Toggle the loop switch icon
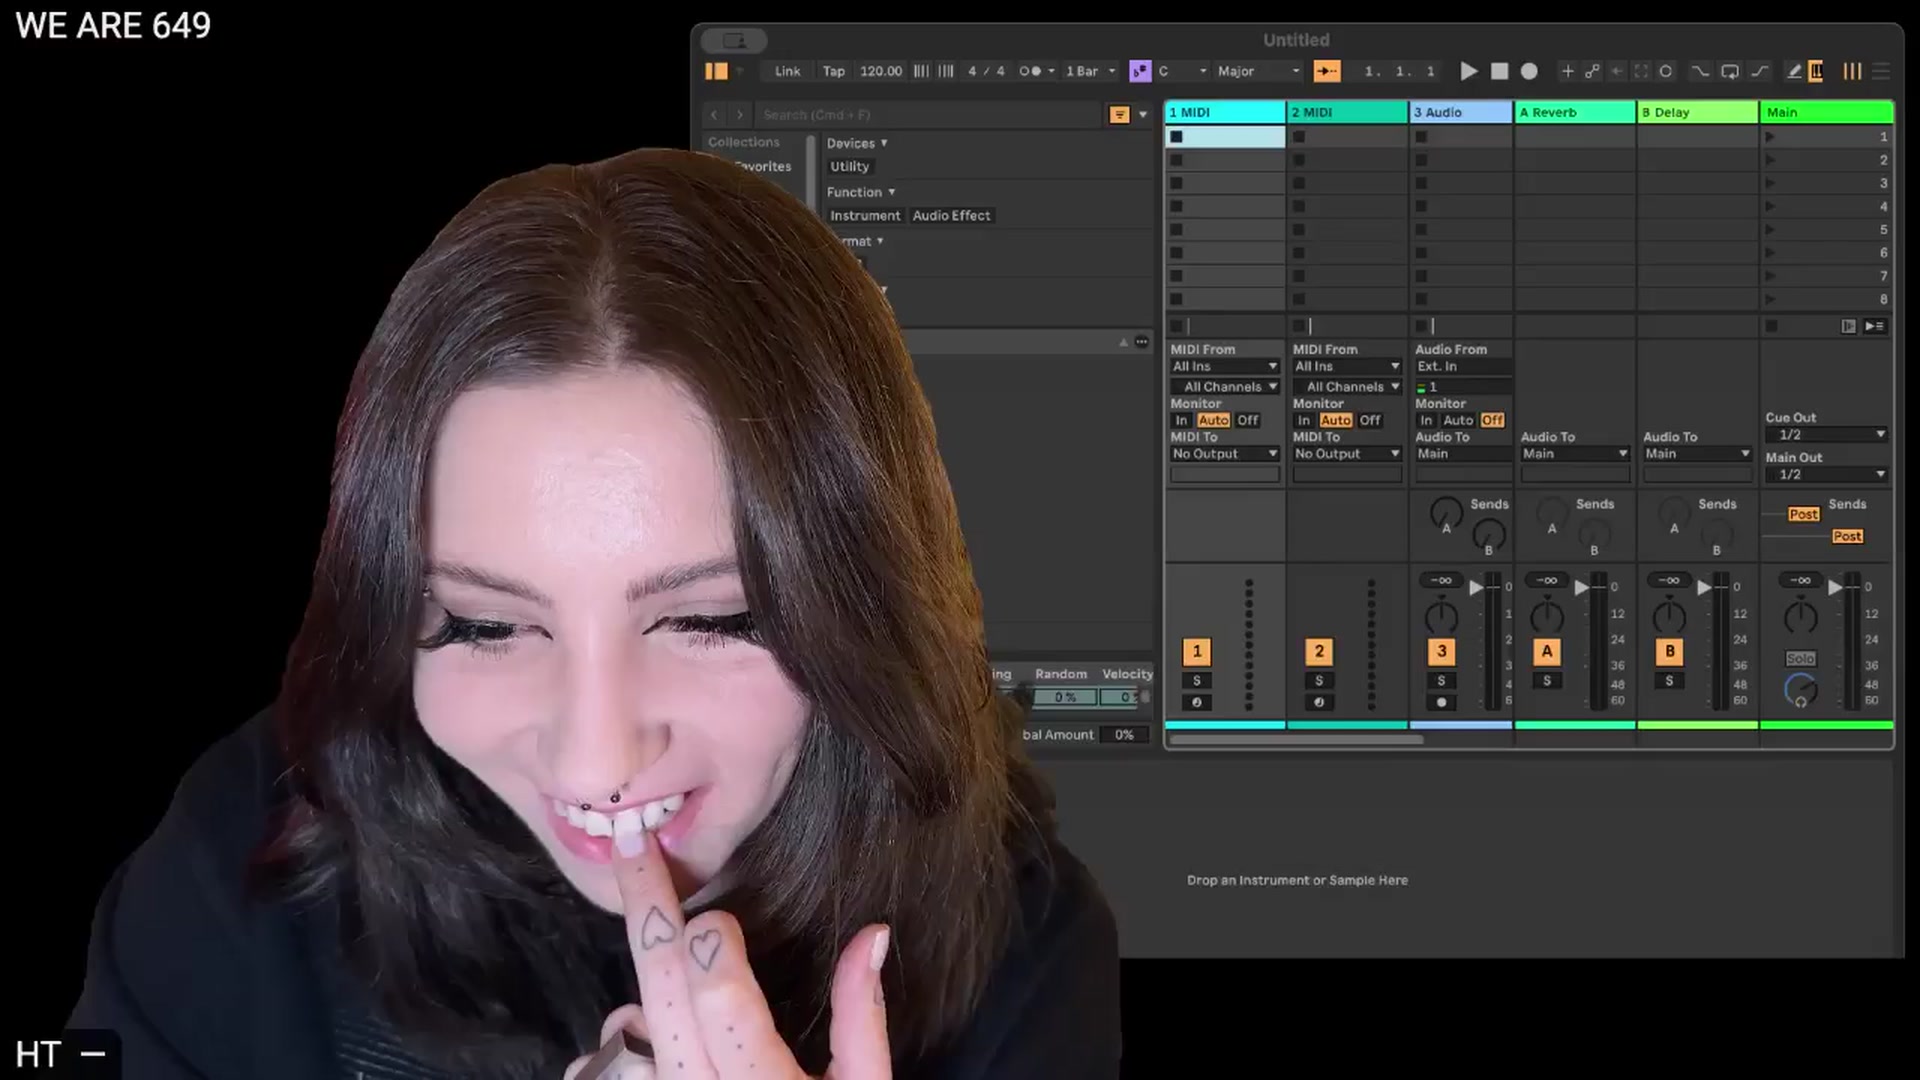The width and height of the screenshot is (1920, 1080). pos(1730,71)
